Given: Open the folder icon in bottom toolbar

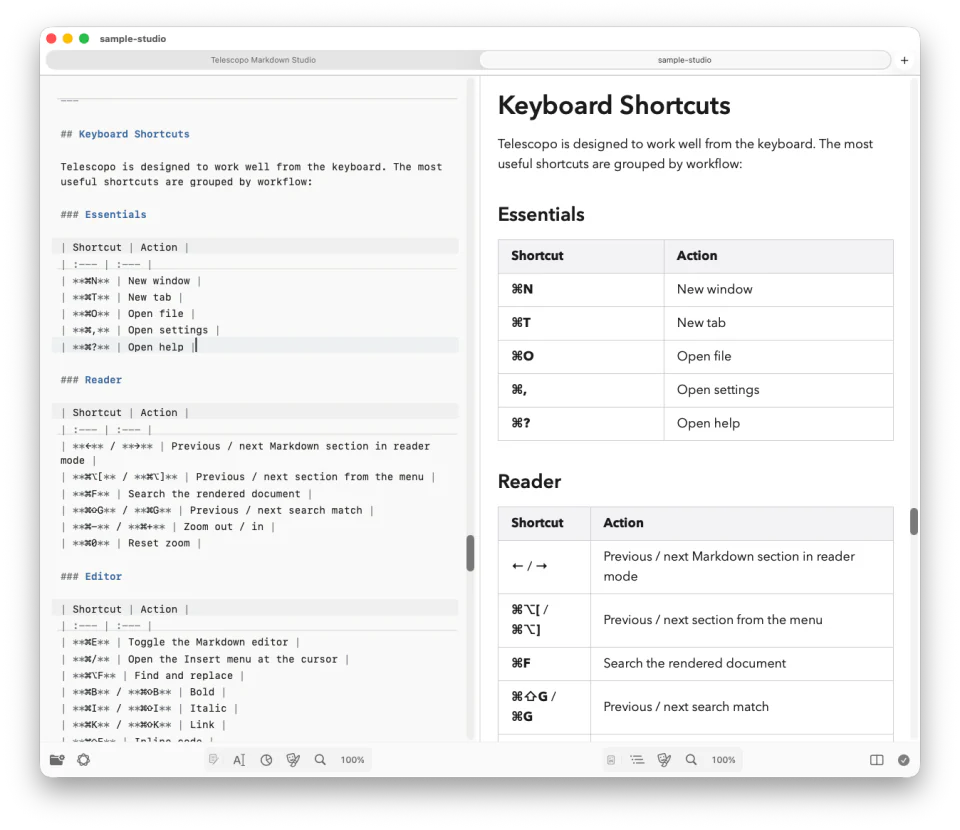Looking at the screenshot, I should pos(57,760).
